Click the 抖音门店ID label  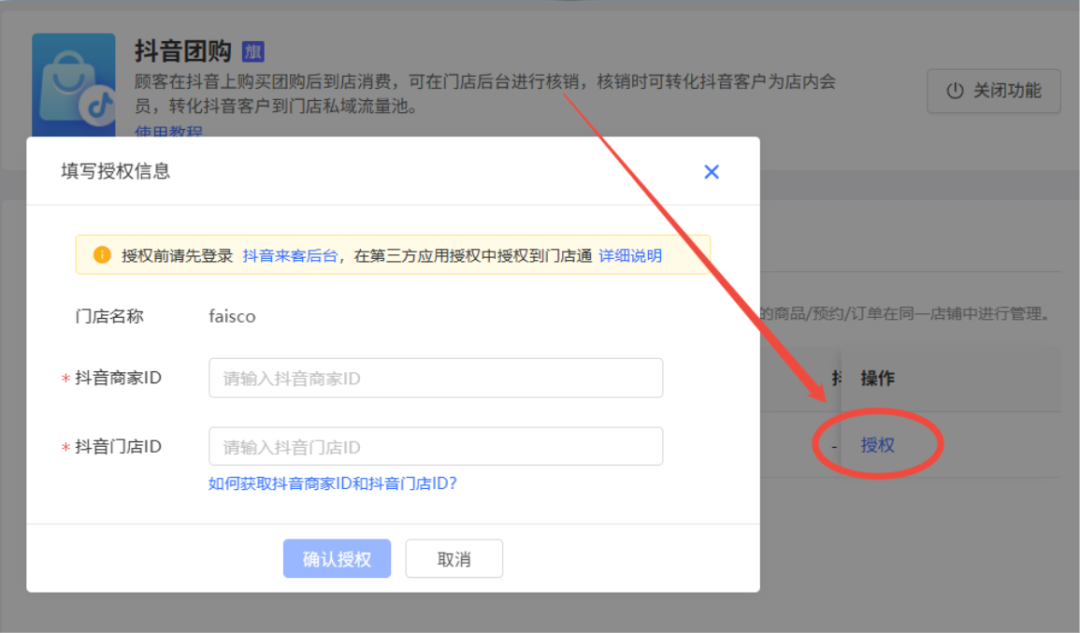coord(118,446)
